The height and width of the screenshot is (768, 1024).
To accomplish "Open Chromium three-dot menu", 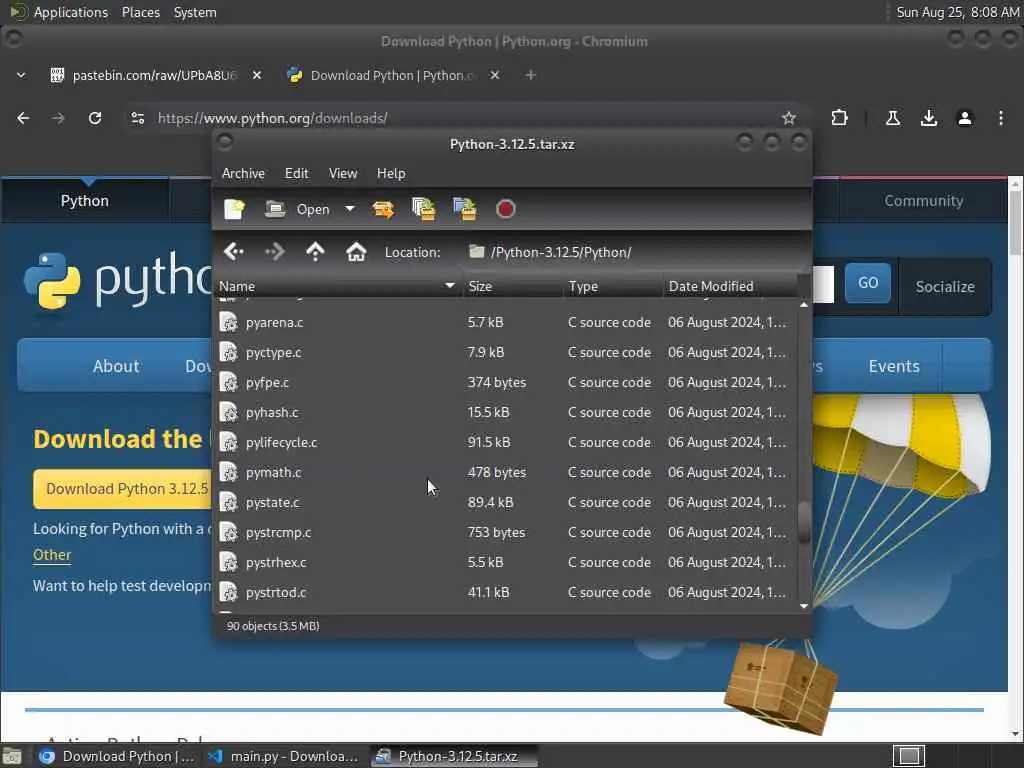I will 1000,118.
